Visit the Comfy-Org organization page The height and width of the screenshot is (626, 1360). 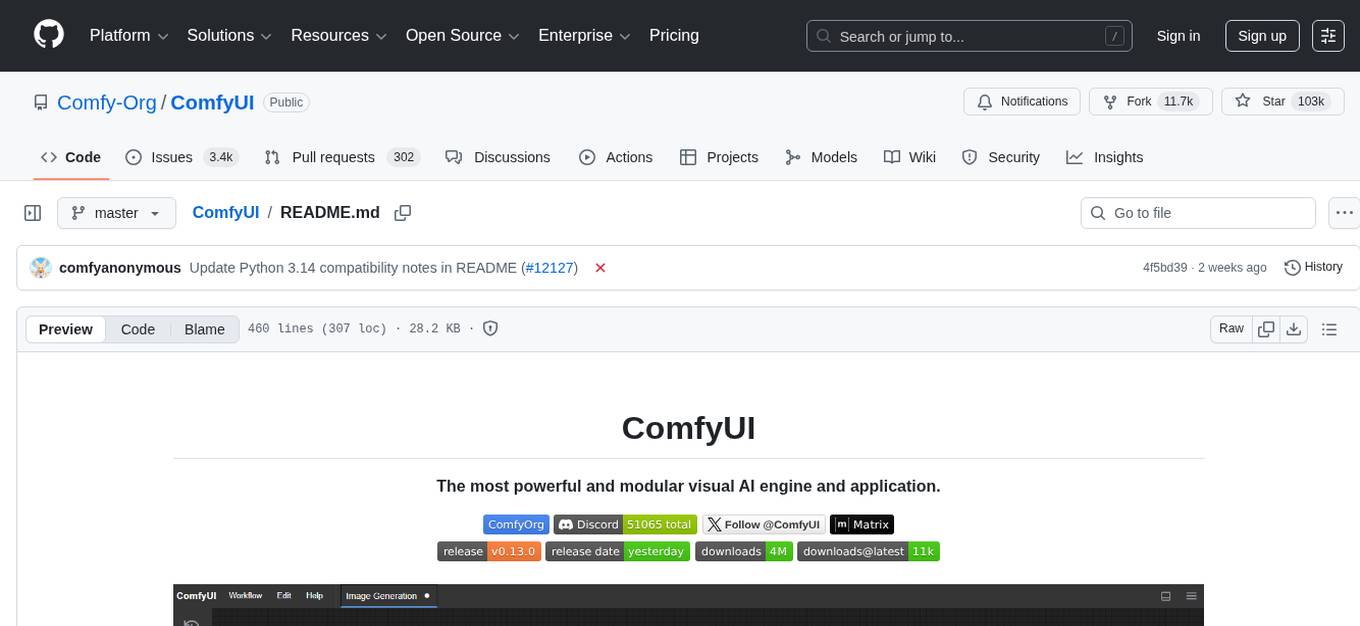click(x=106, y=102)
